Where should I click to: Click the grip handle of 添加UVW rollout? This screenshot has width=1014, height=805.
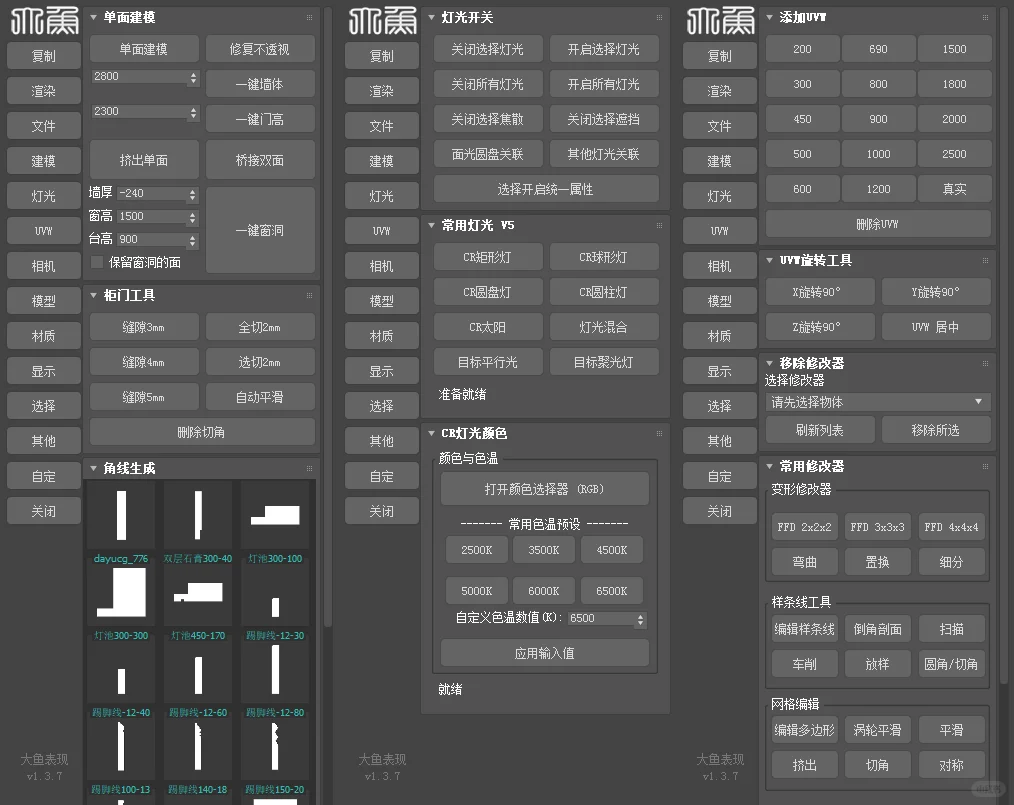coord(985,17)
